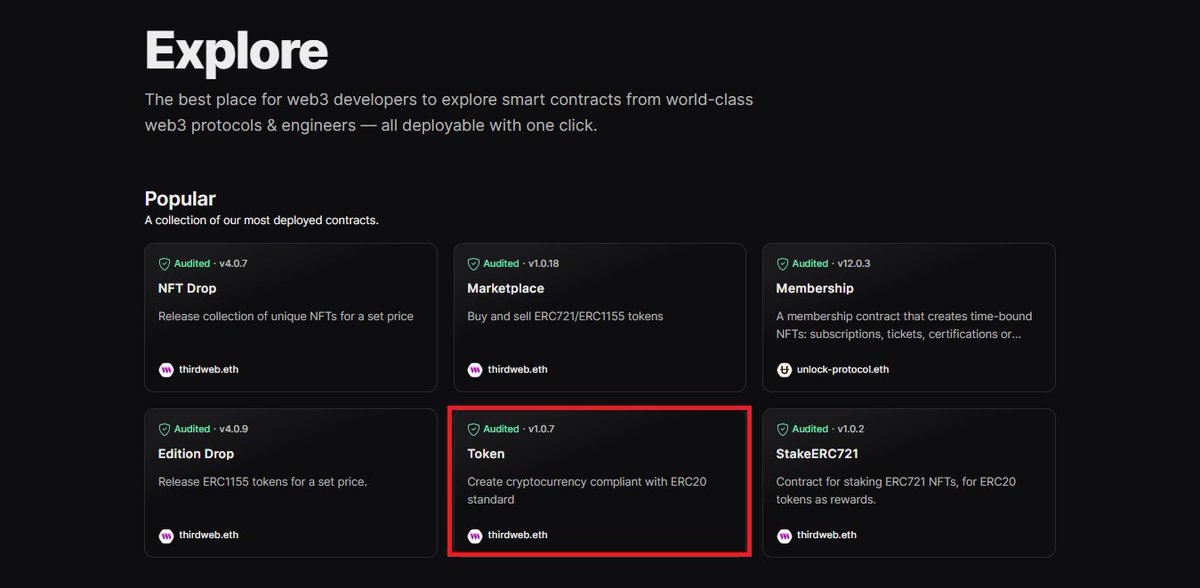Click unlock-protocol avatar icon on Membership card
The image size is (1200, 588).
click(x=784, y=370)
